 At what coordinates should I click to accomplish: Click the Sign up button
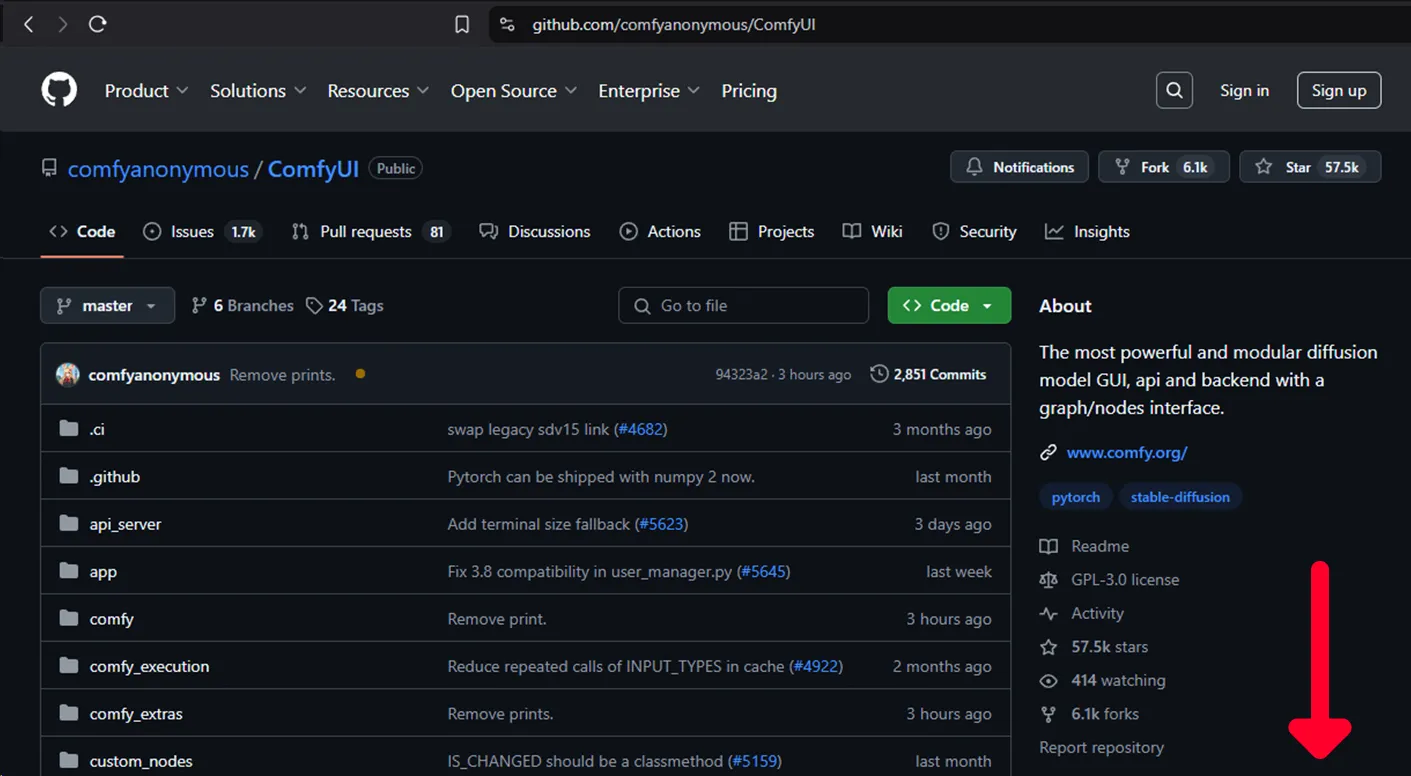(x=1339, y=90)
